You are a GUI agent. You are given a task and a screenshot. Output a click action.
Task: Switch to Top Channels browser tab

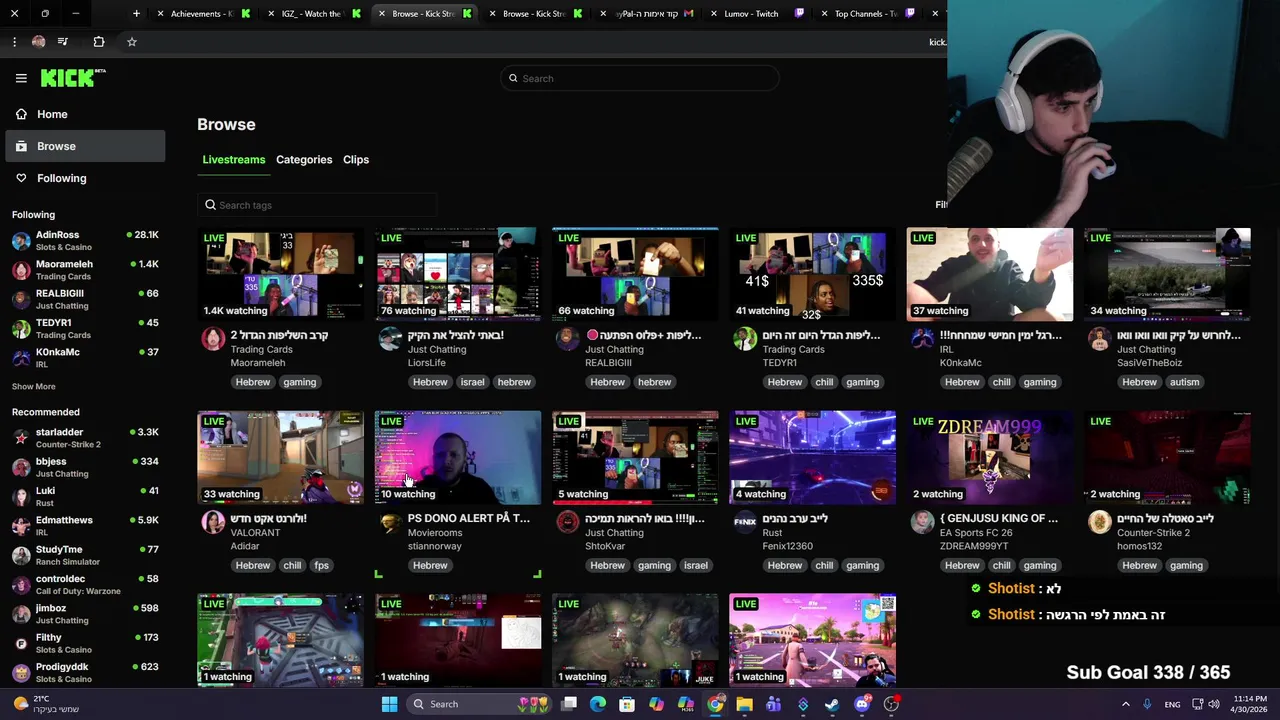866,13
